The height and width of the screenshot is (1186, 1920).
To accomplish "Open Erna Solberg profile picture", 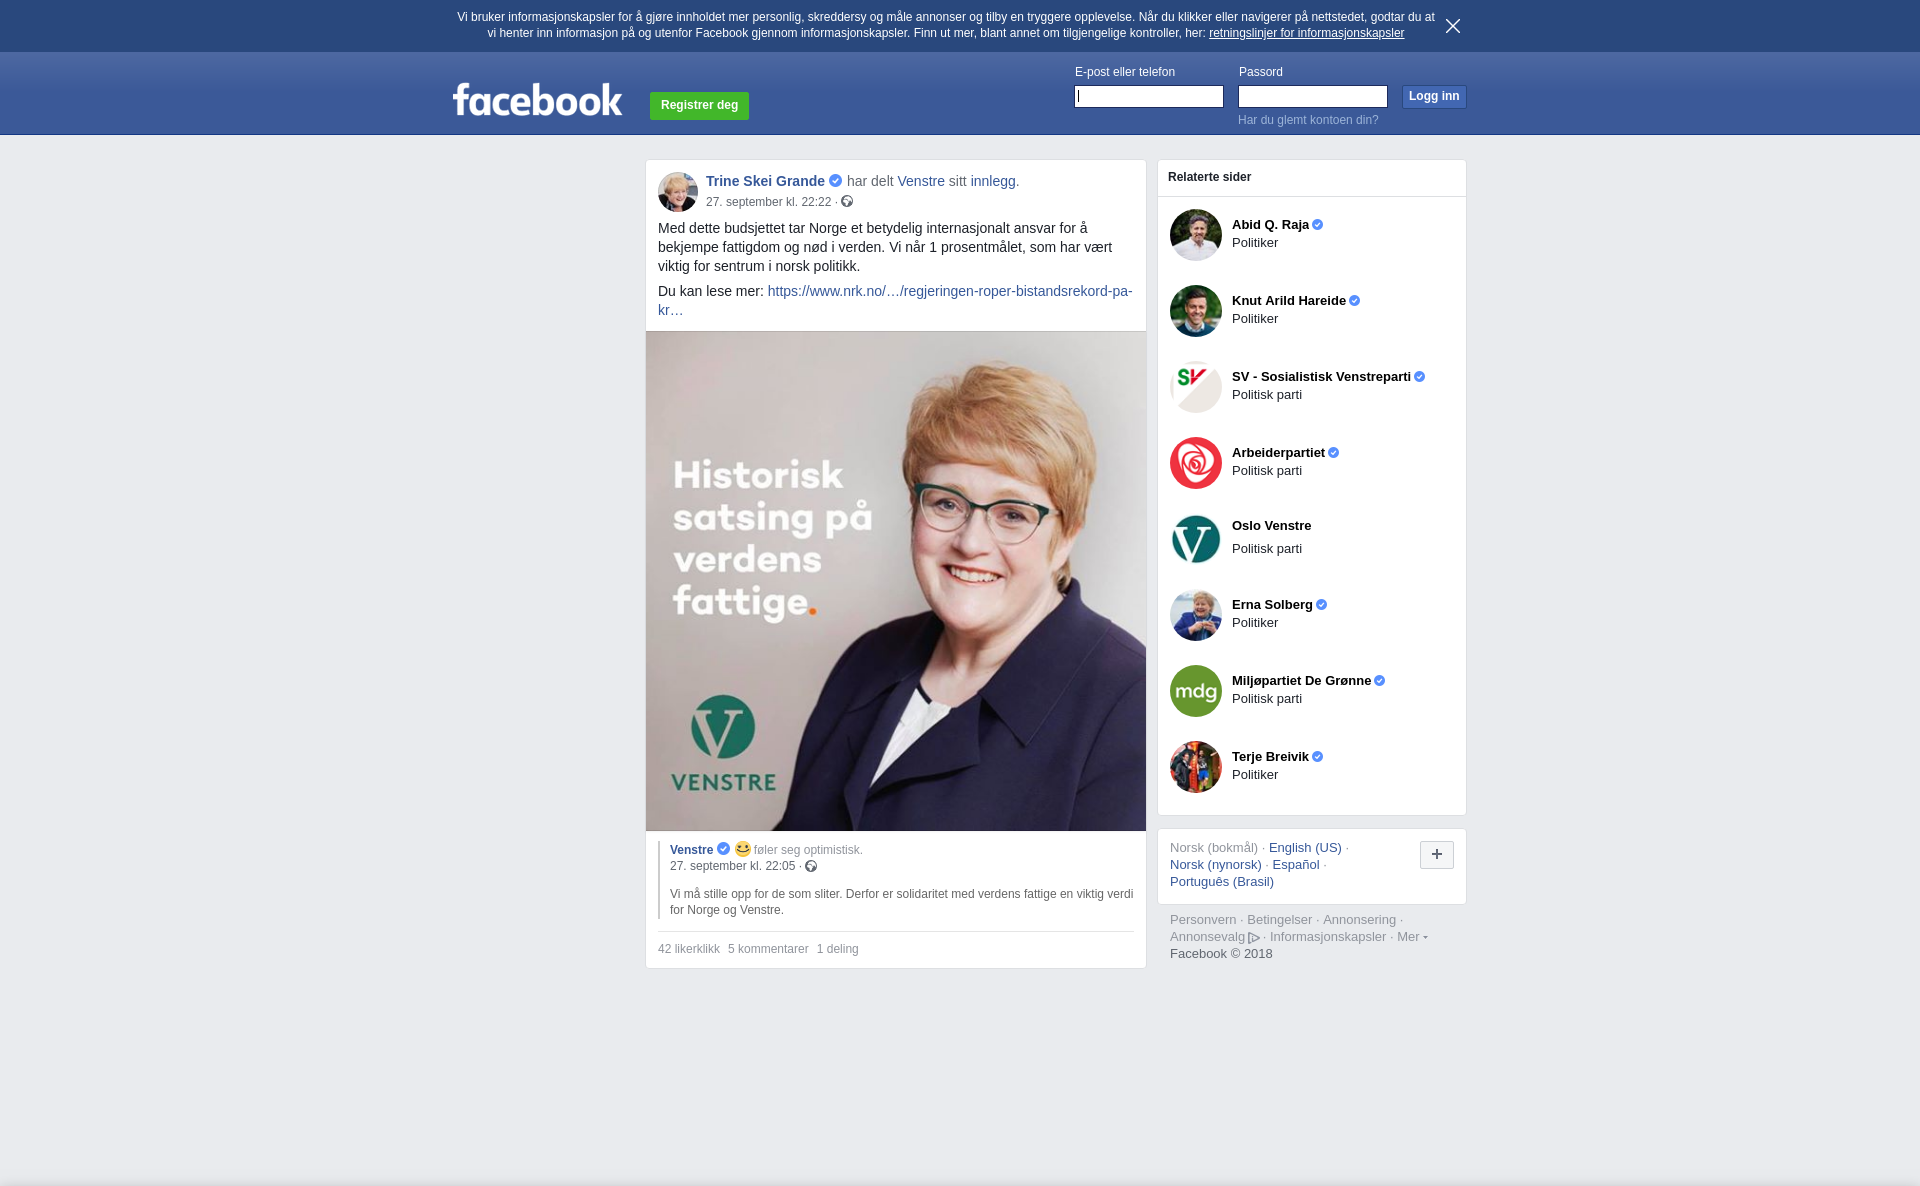I will point(1196,615).
